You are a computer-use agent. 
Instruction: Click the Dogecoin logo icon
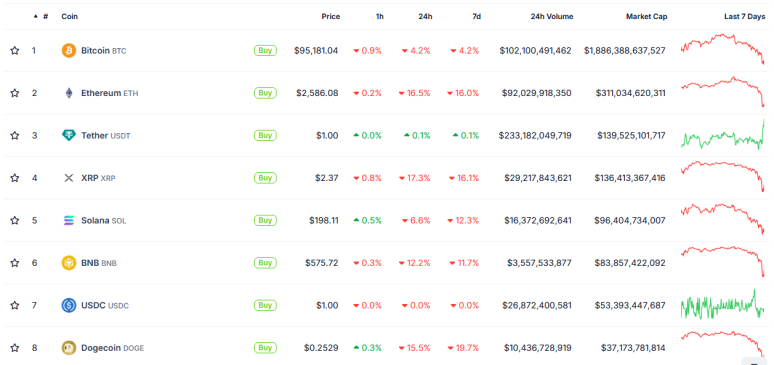click(x=69, y=348)
